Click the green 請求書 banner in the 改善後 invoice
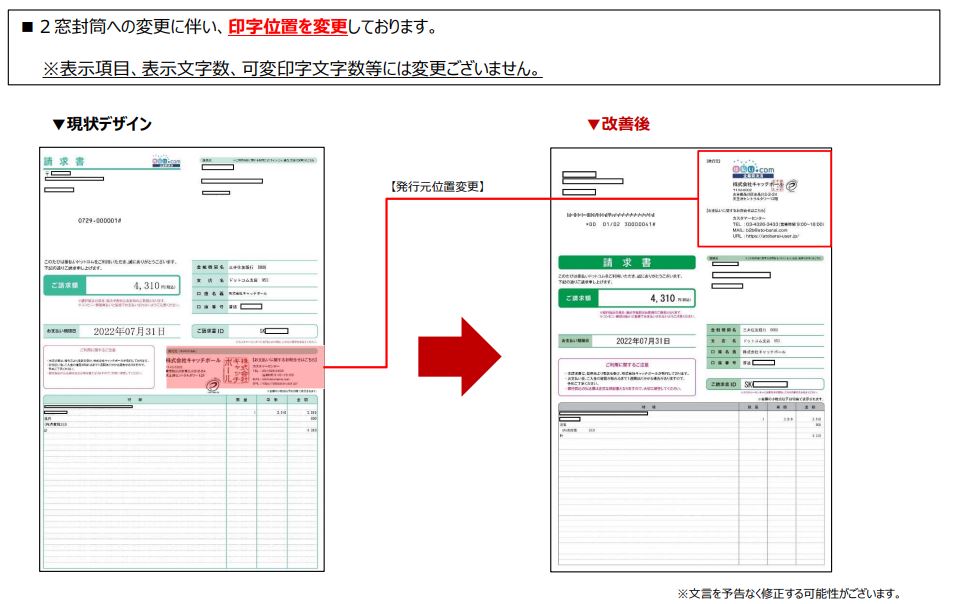Image resolution: width=967 pixels, height=604 pixels. pyautogui.click(x=627, y=262)
